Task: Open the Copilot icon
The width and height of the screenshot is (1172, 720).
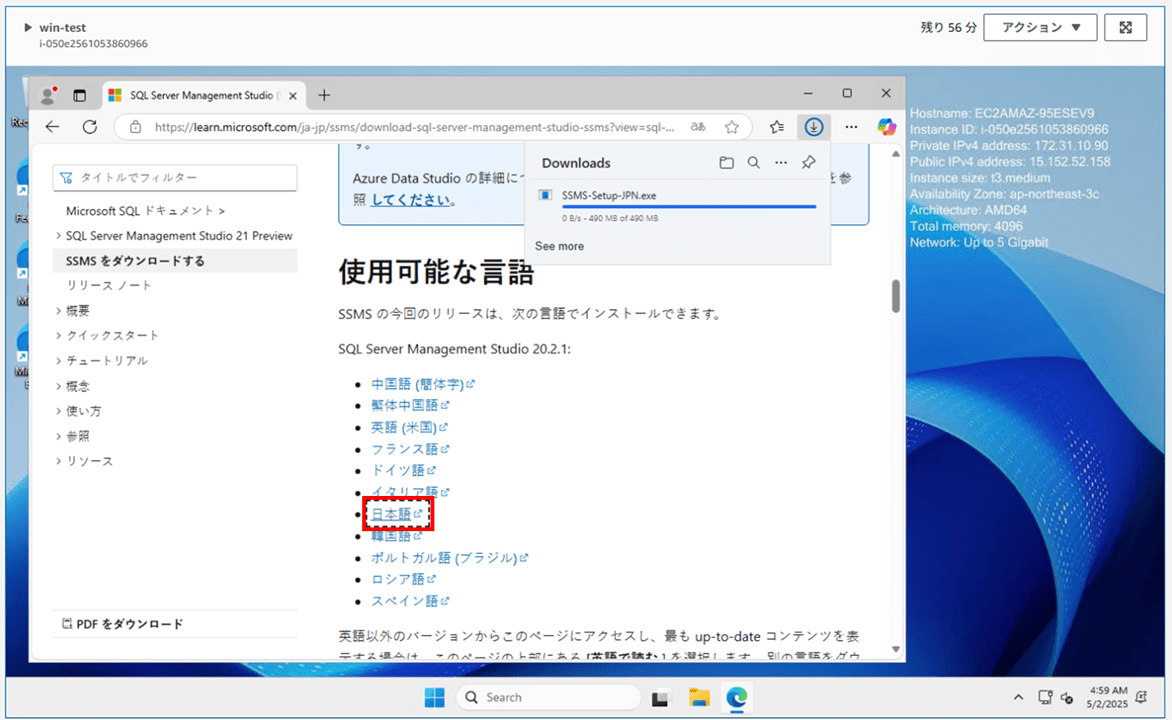Action: 886,127
